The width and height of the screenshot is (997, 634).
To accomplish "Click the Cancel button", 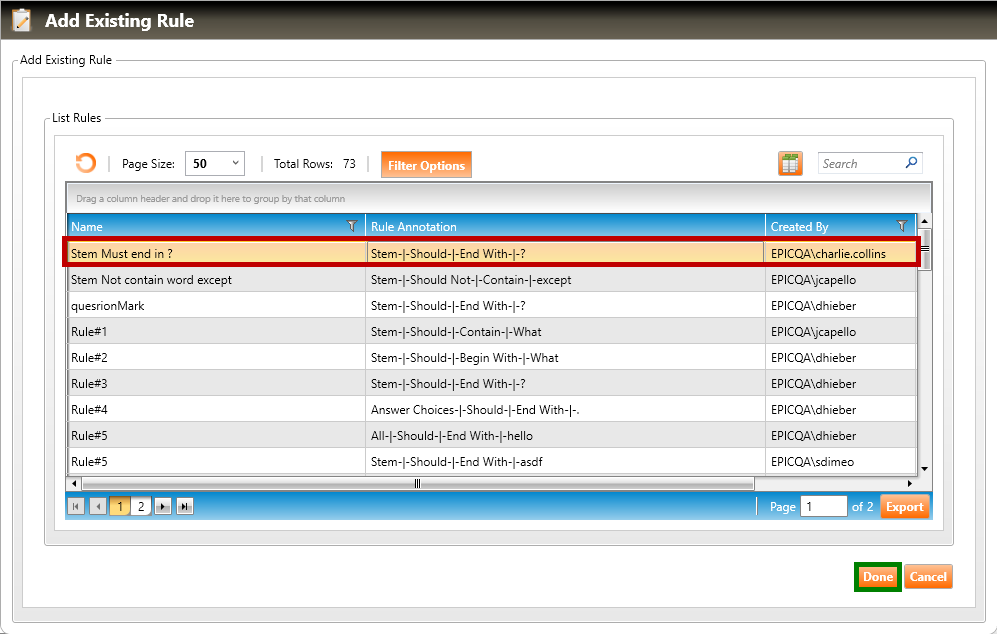I will point(928,577).
